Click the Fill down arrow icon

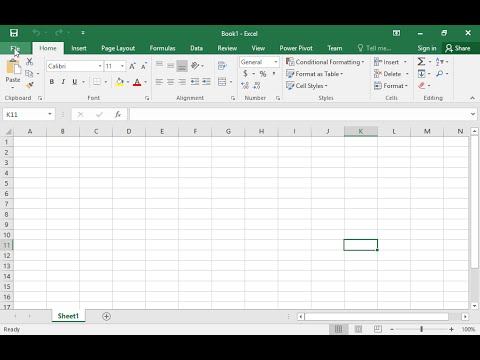(421, 74)
